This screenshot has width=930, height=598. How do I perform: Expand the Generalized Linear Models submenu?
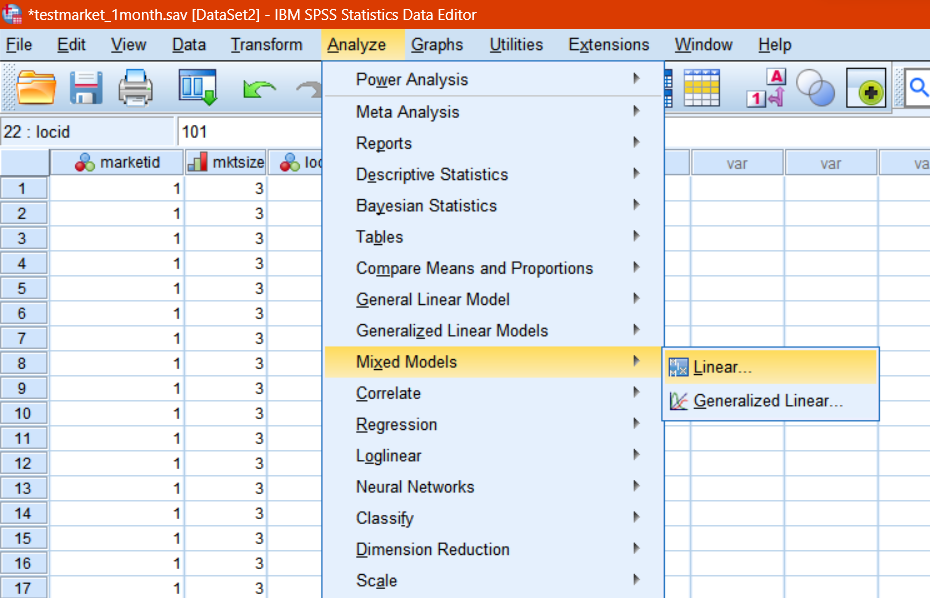[x=493, y=330]
